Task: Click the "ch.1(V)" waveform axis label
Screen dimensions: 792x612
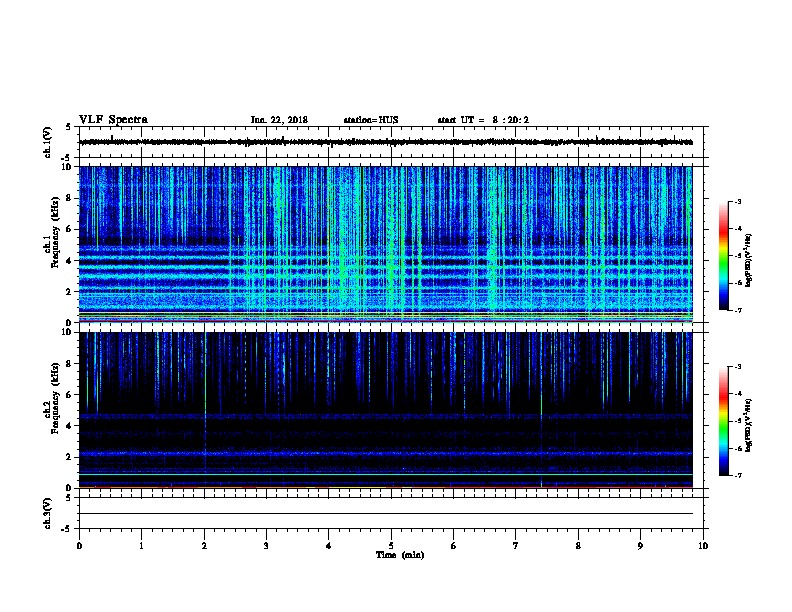Action: [x=47, y=142]
